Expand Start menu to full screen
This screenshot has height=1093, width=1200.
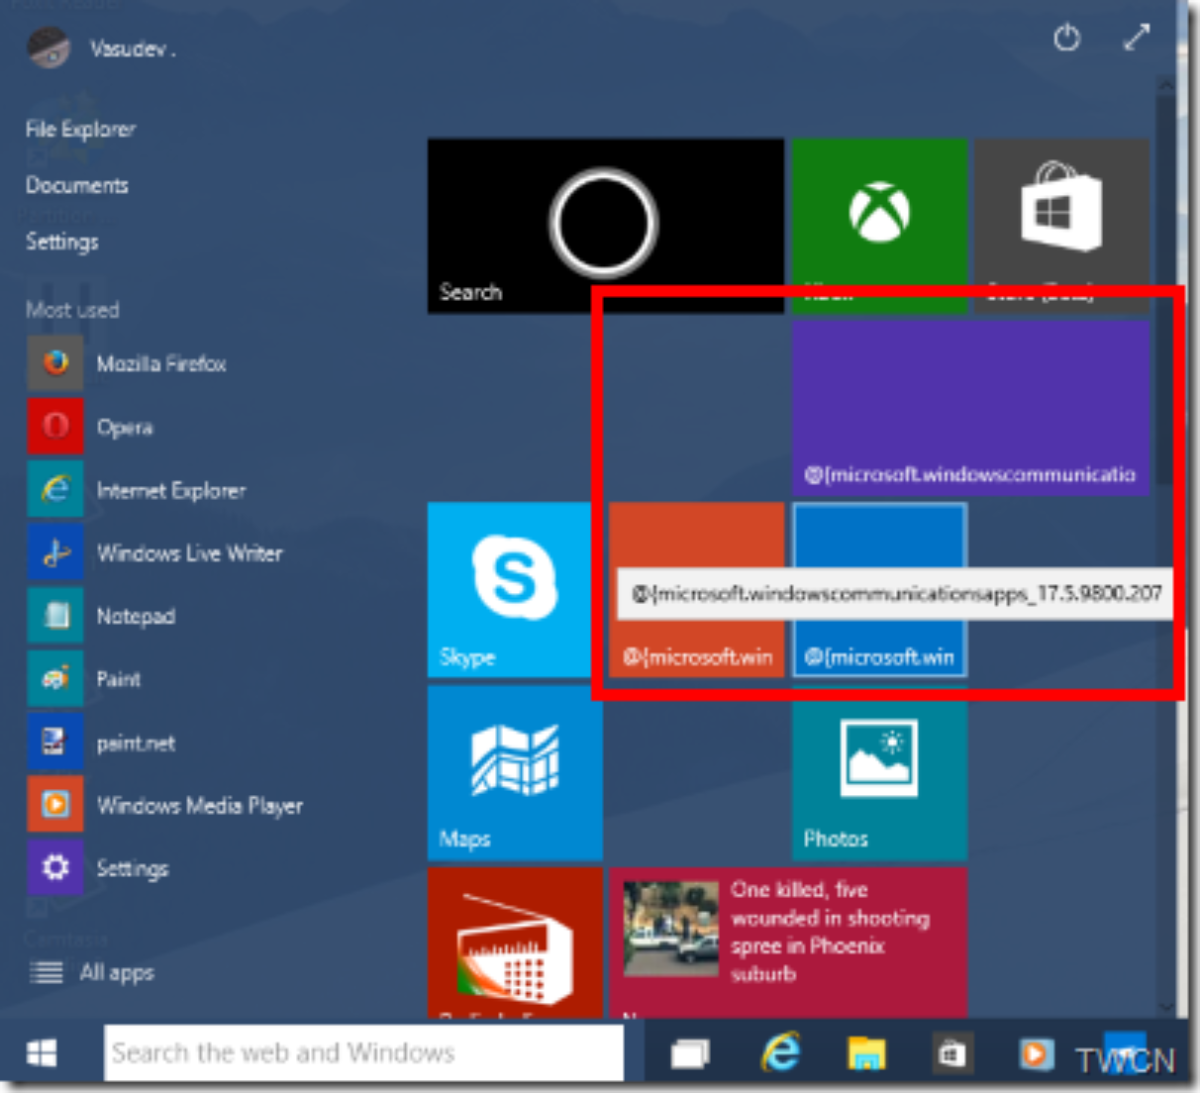coord(1136,38)
